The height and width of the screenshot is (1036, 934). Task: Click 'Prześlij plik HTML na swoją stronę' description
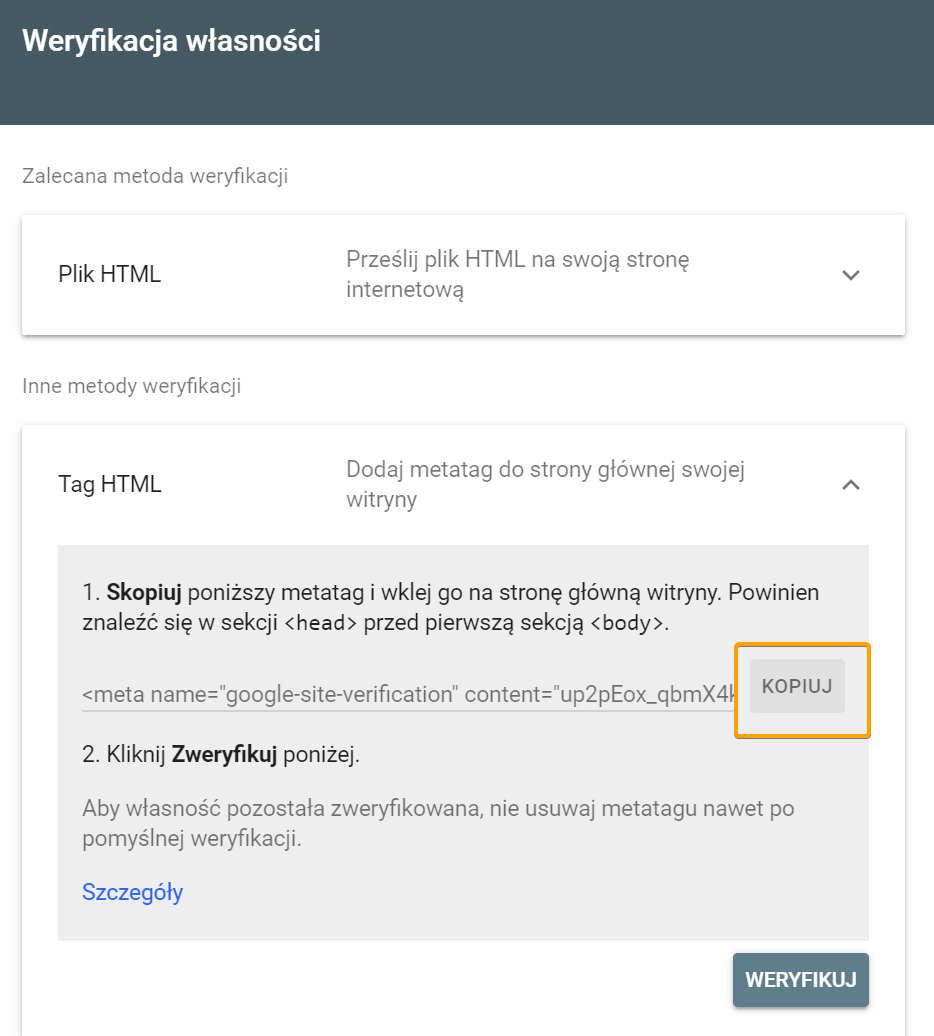tap(517, 274)
